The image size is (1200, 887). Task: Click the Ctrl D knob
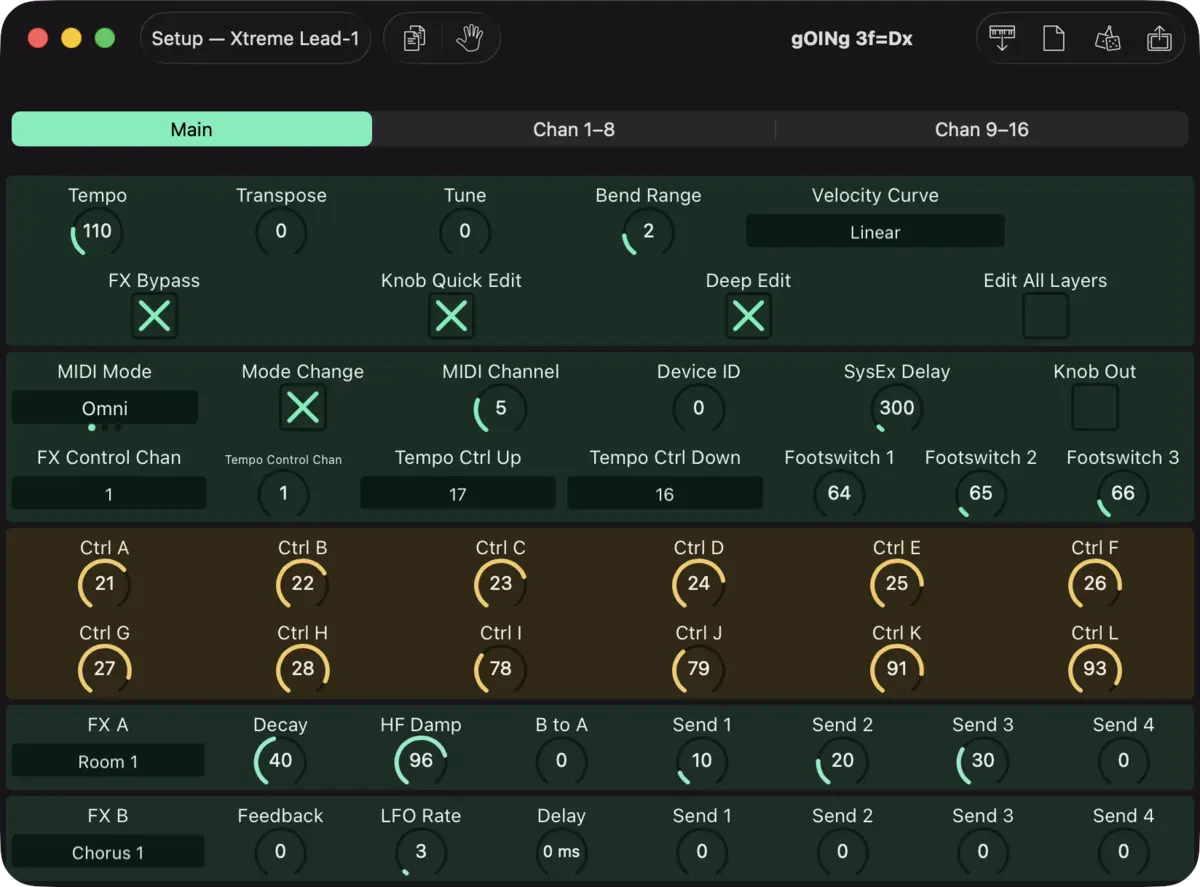(x=699, y=583)
